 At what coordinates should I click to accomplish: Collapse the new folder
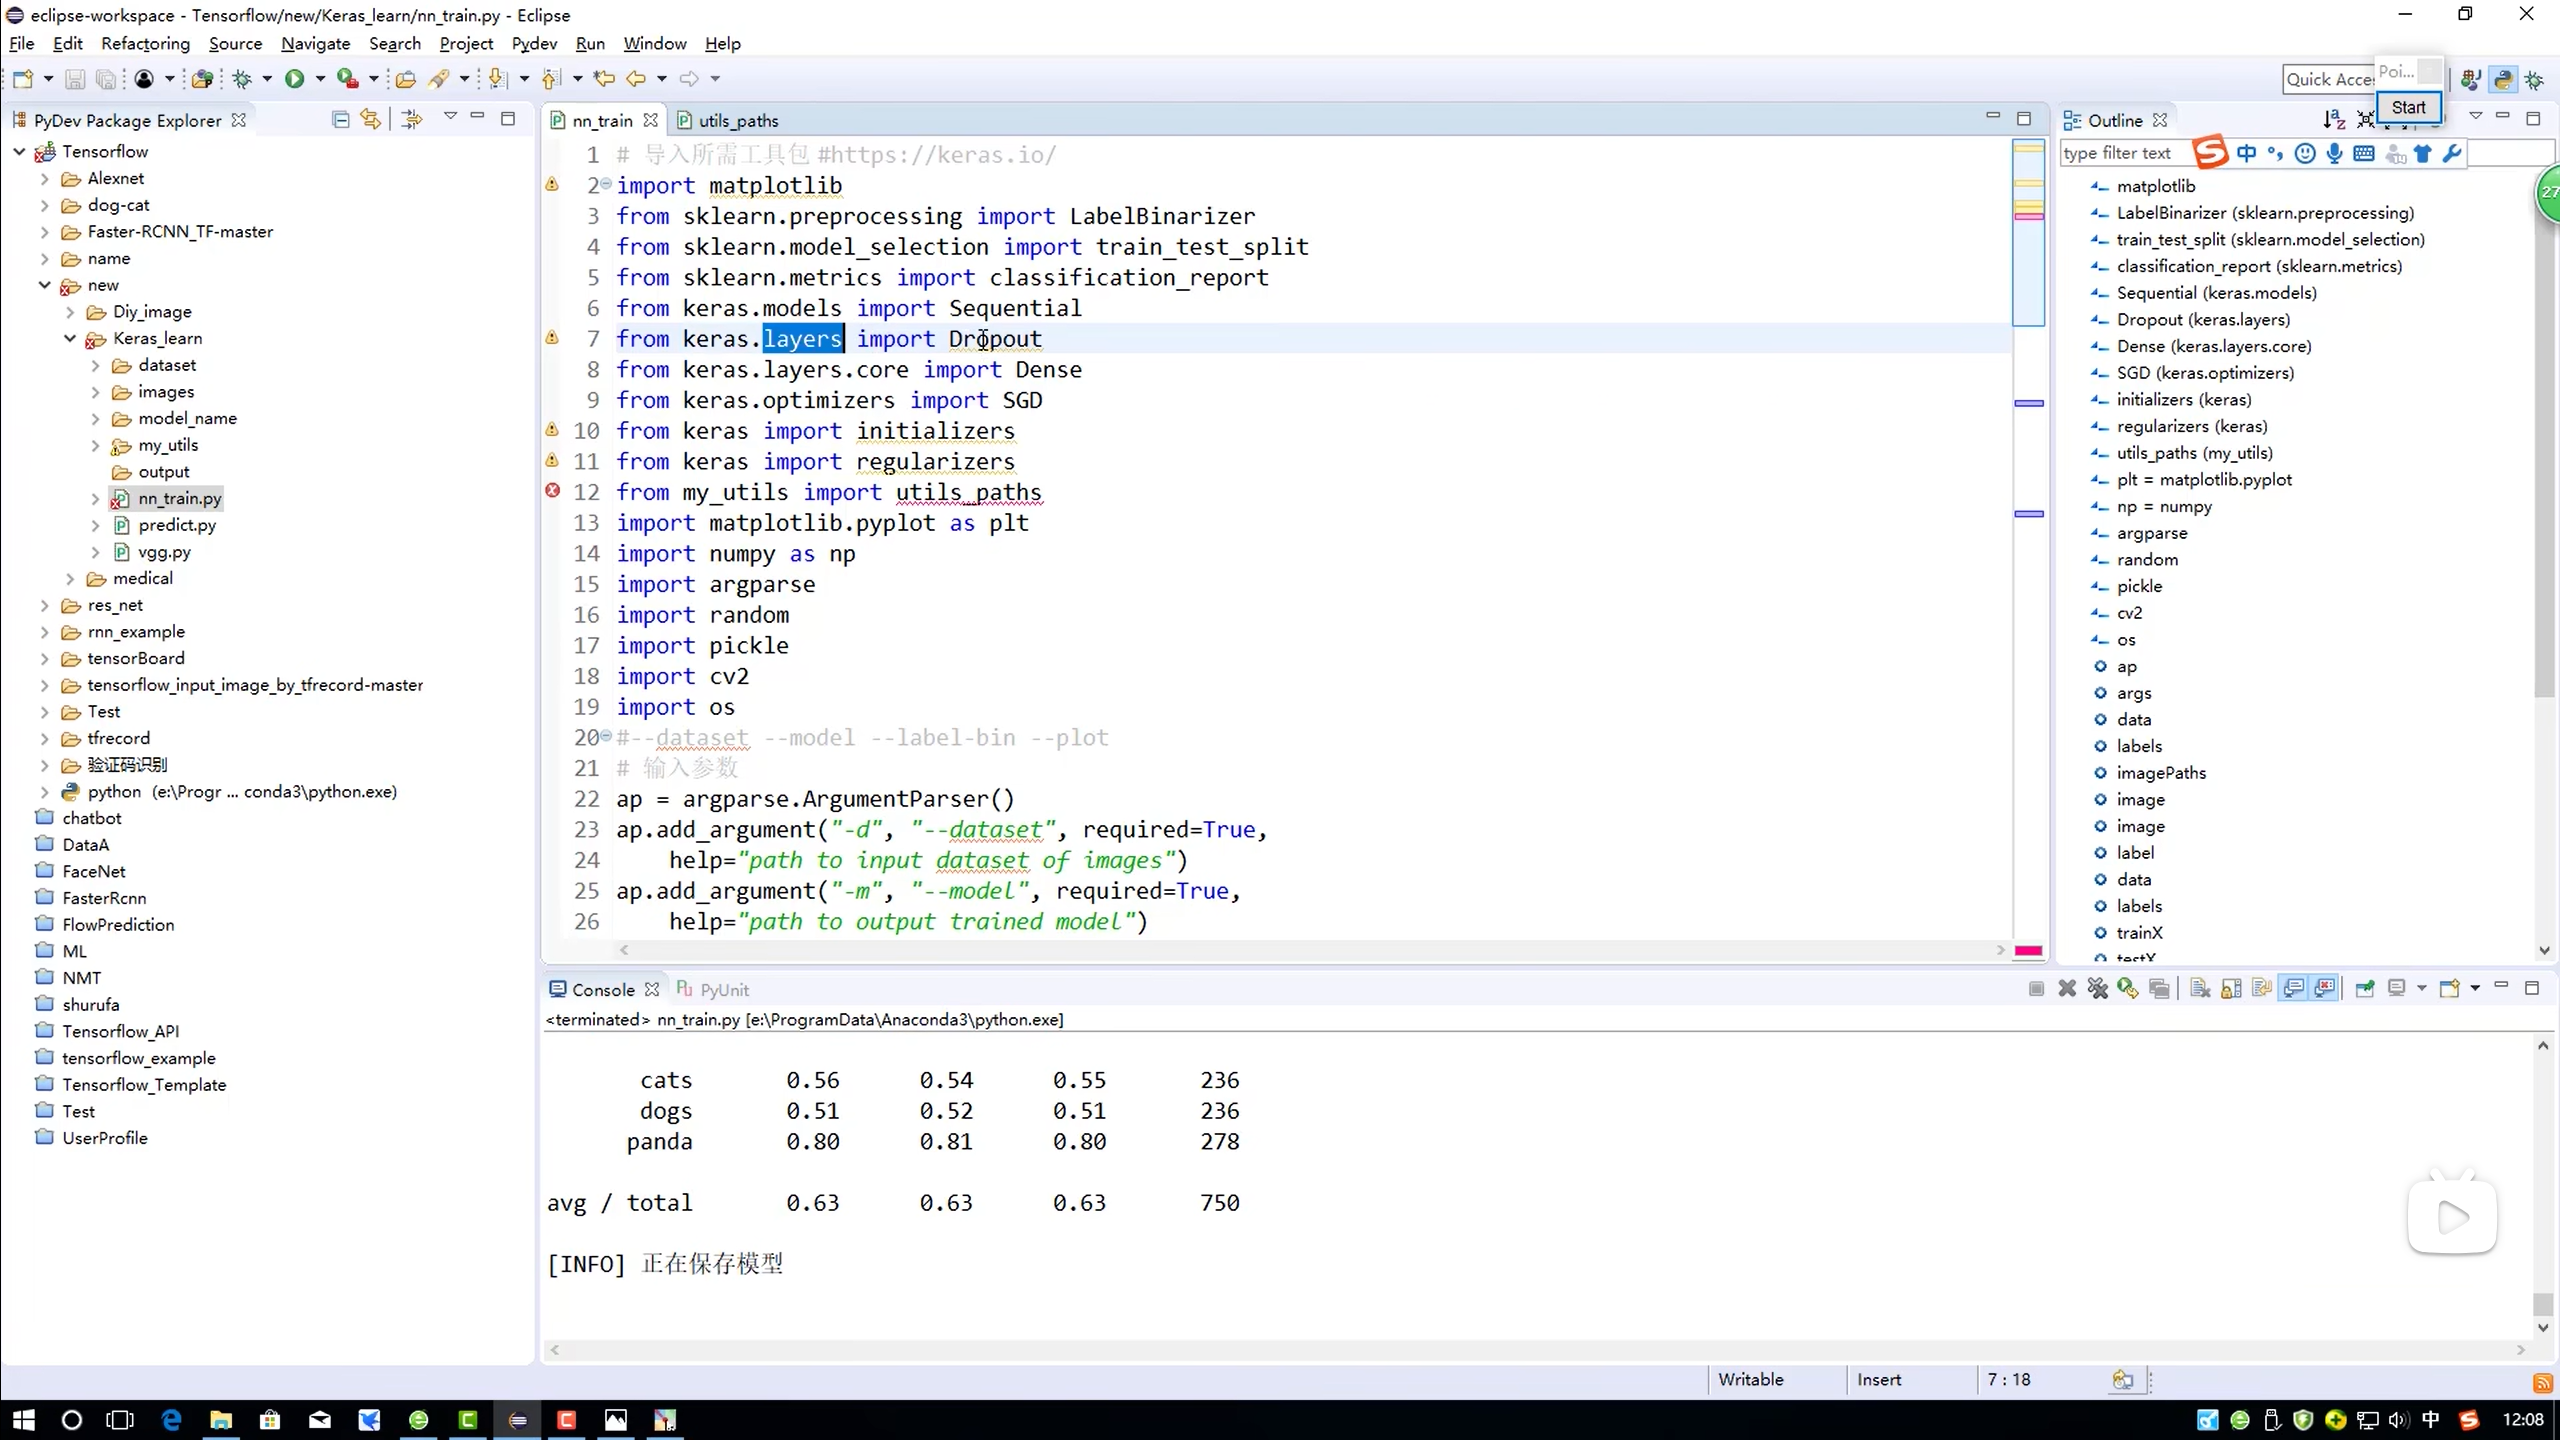coord(44,285)
